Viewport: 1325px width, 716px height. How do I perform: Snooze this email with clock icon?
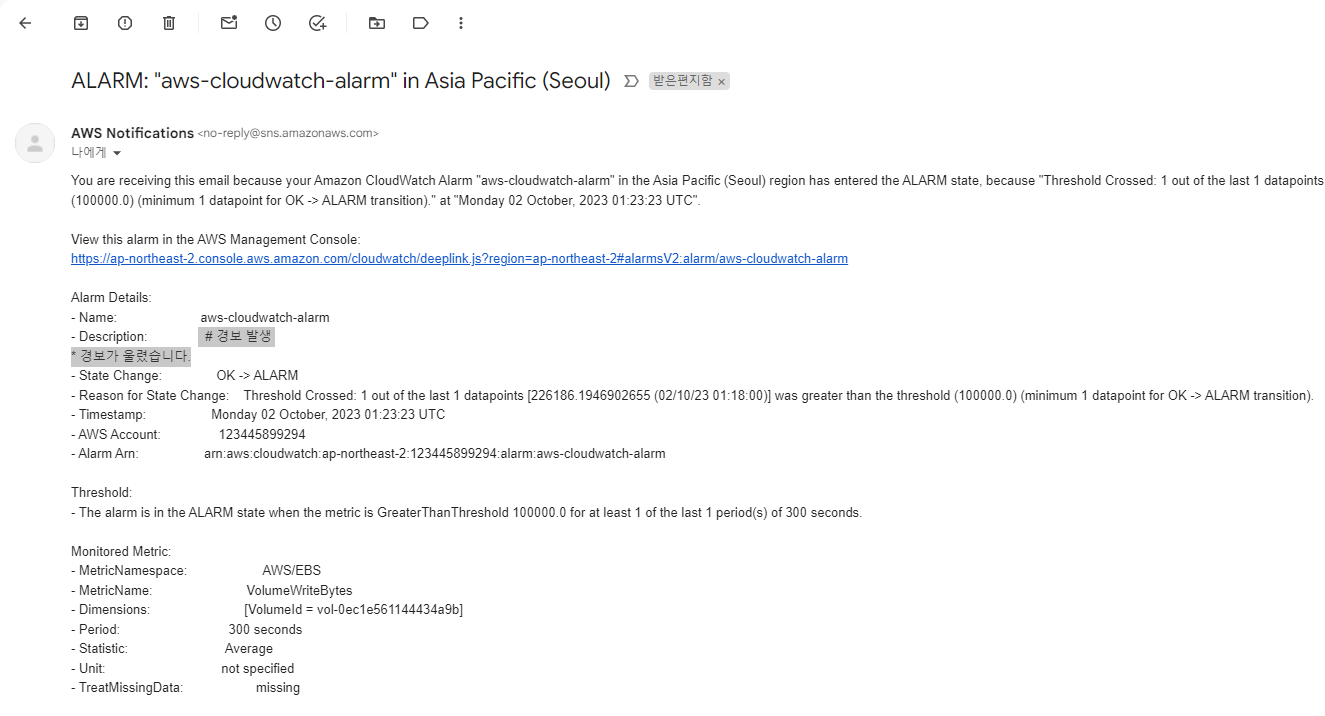click(x=273, y=23)
